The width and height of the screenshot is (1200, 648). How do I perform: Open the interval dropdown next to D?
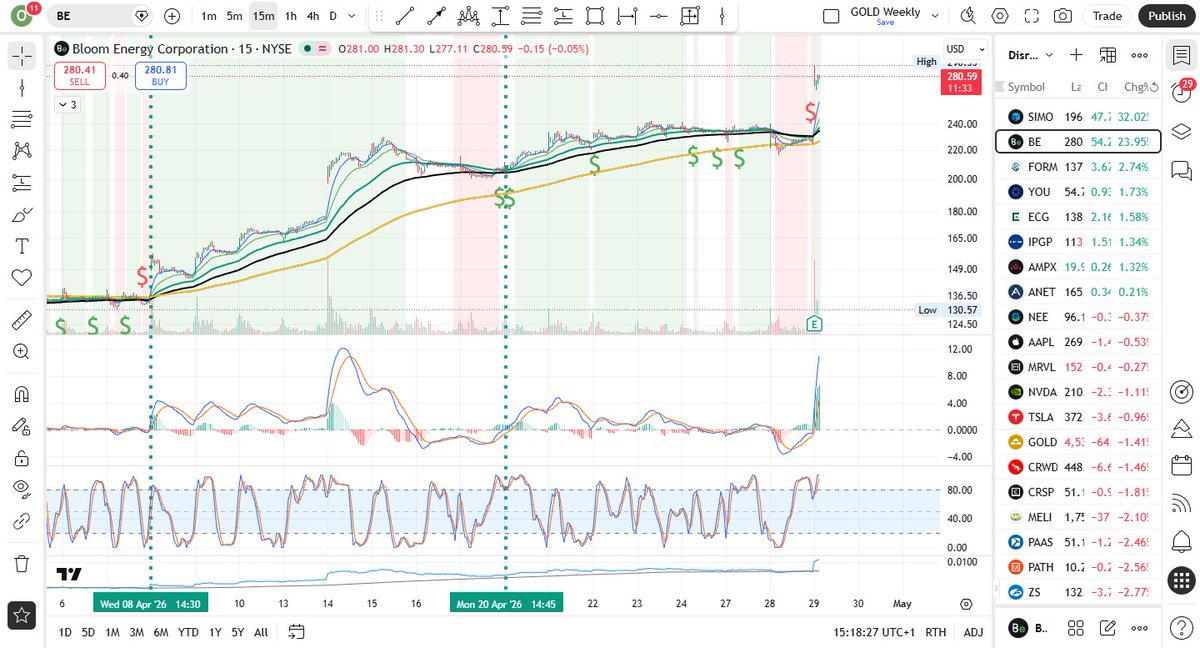pos(349,16)
